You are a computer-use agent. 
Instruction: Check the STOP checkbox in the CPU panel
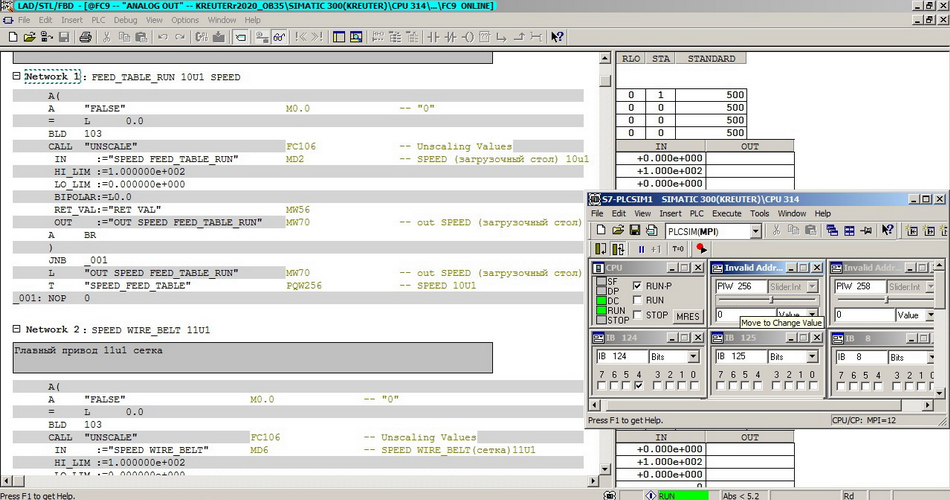tap(637, 315)
